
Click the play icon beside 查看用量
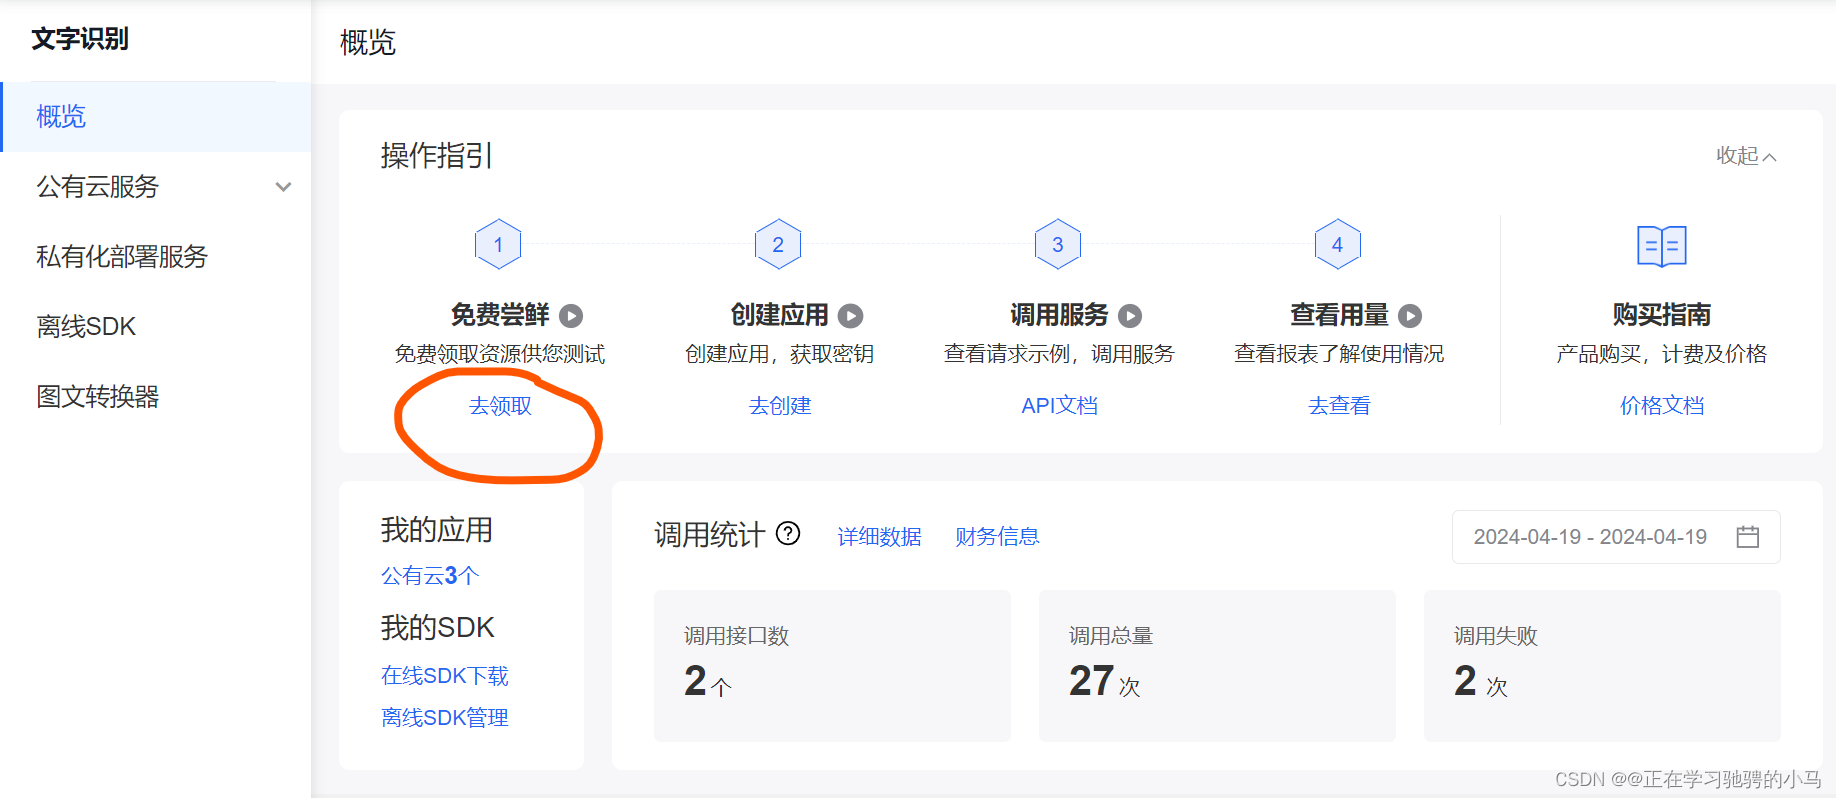point(1410,316)
